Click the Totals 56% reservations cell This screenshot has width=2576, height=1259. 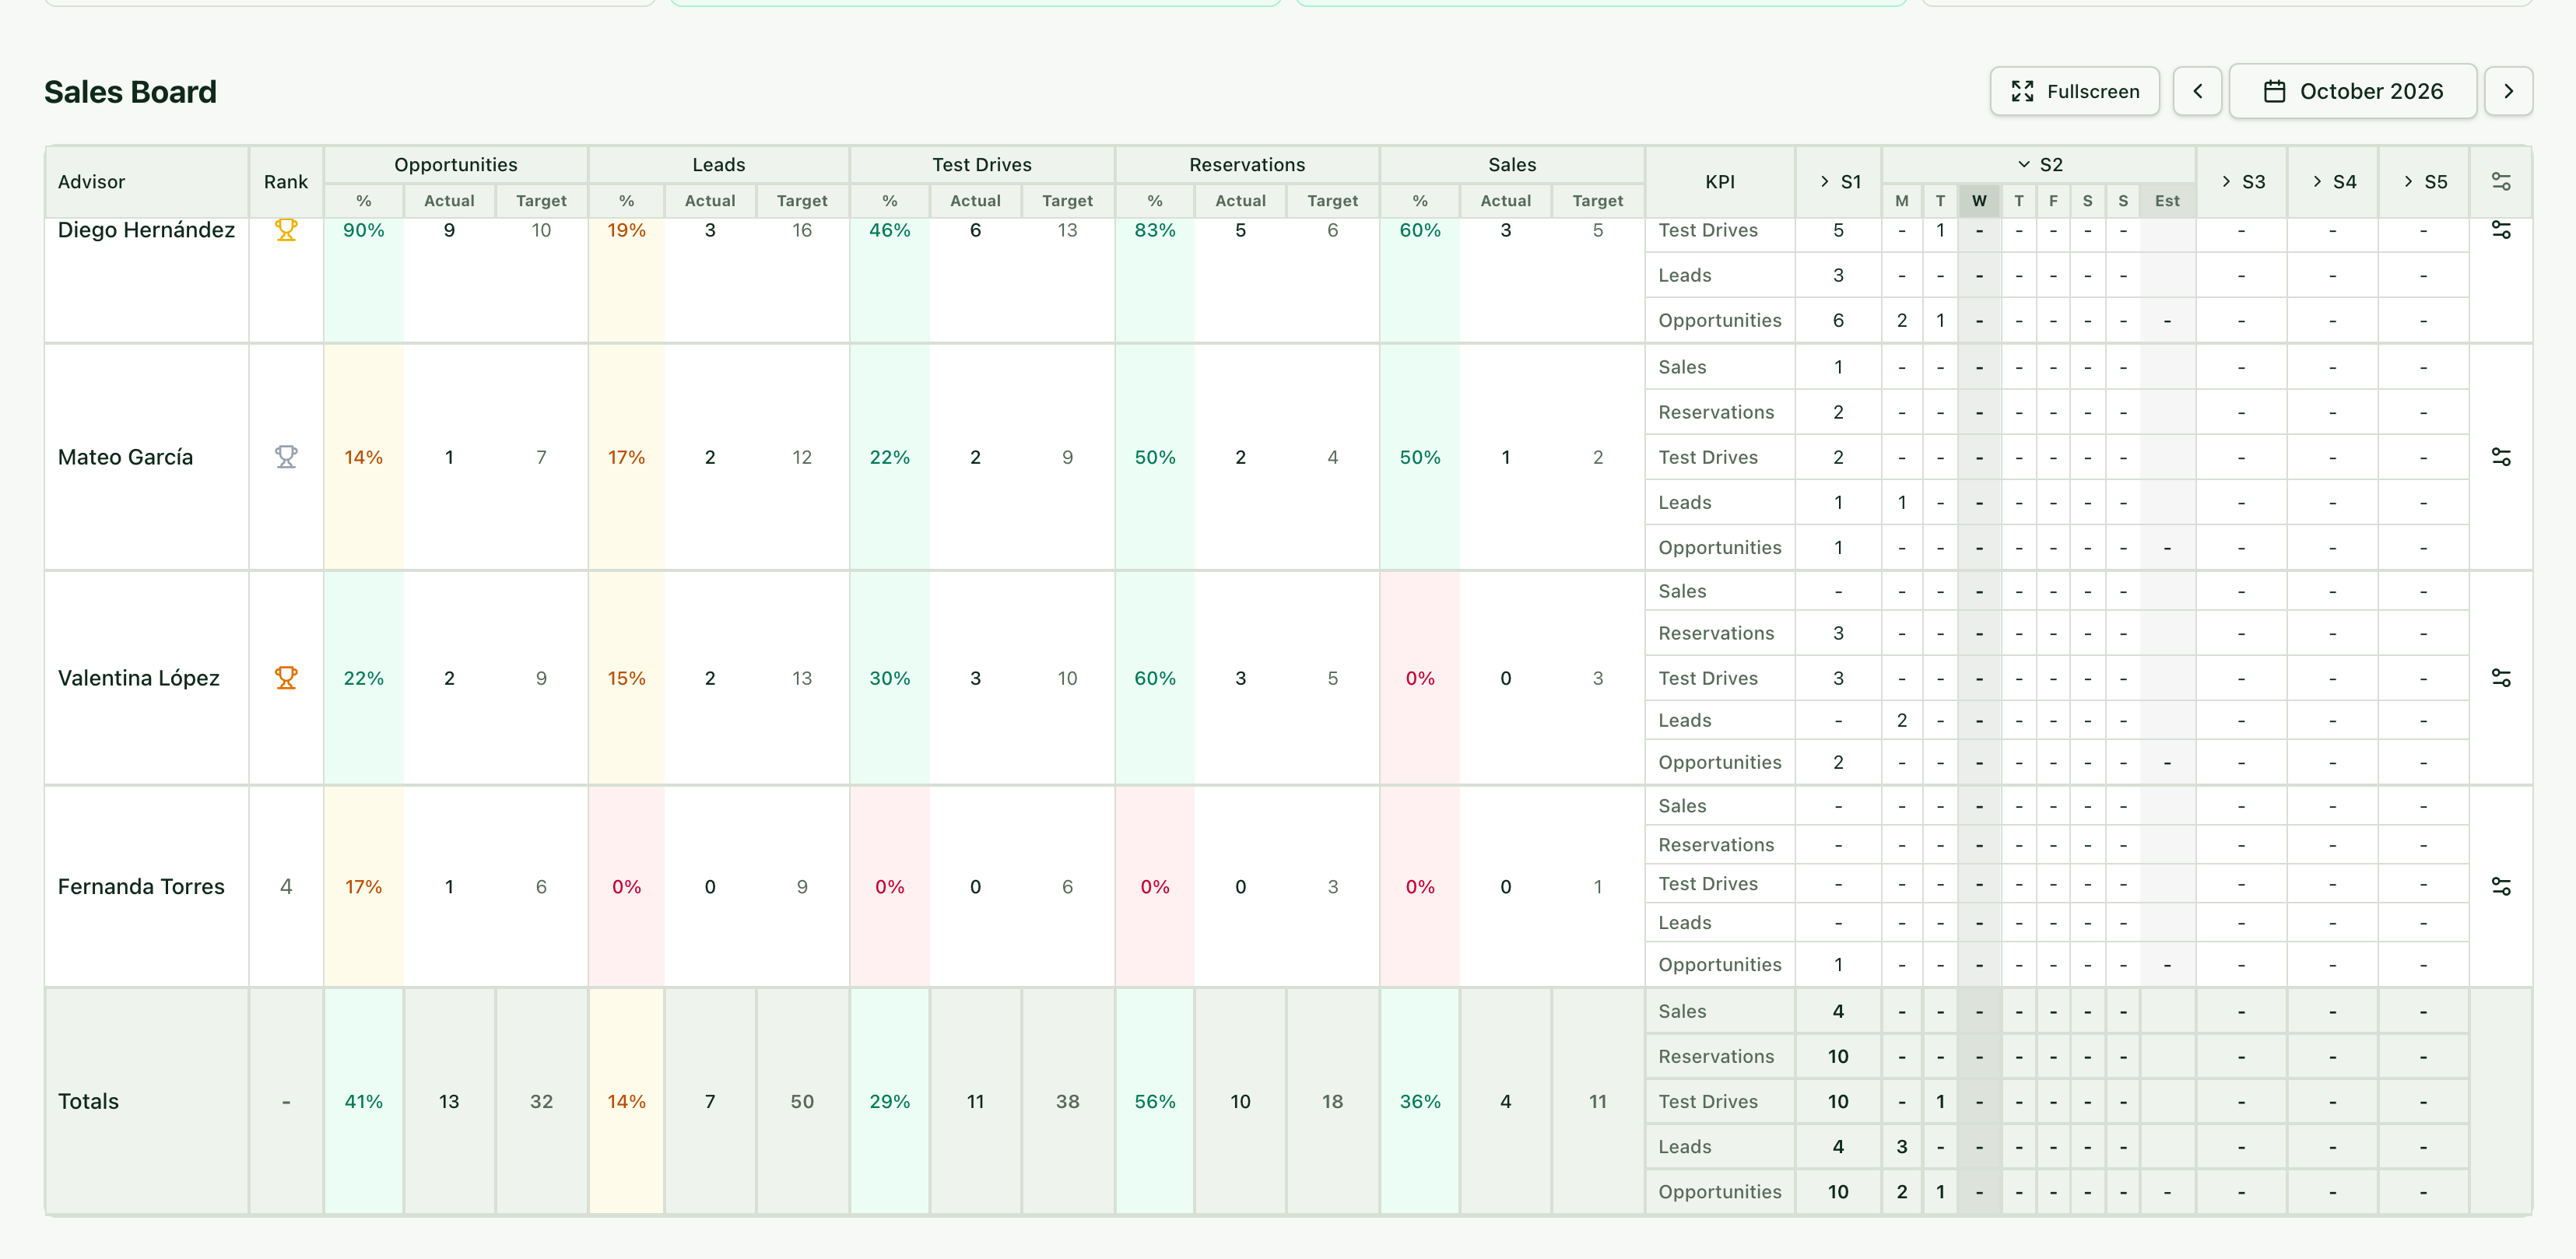(1155, 1101)
